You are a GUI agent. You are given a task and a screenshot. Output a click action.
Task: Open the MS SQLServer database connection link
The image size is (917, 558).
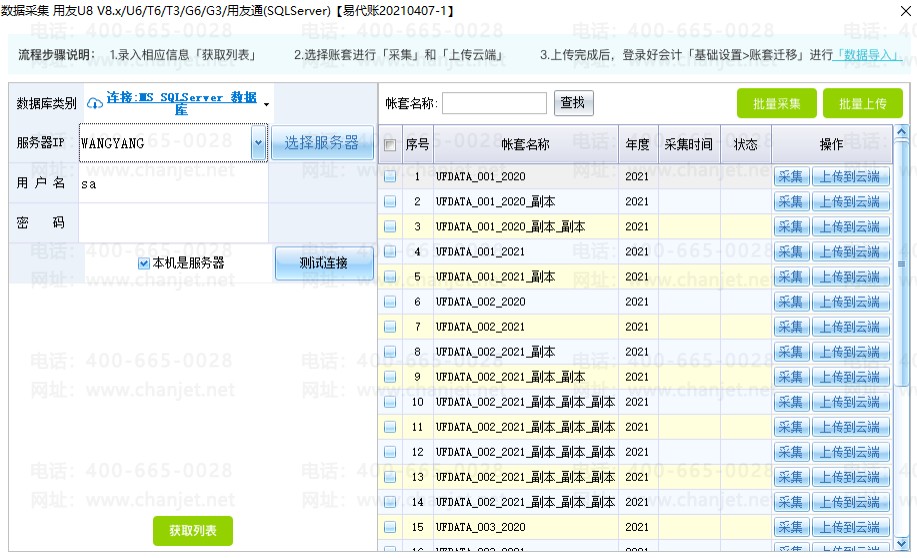[x=181, y=103]
